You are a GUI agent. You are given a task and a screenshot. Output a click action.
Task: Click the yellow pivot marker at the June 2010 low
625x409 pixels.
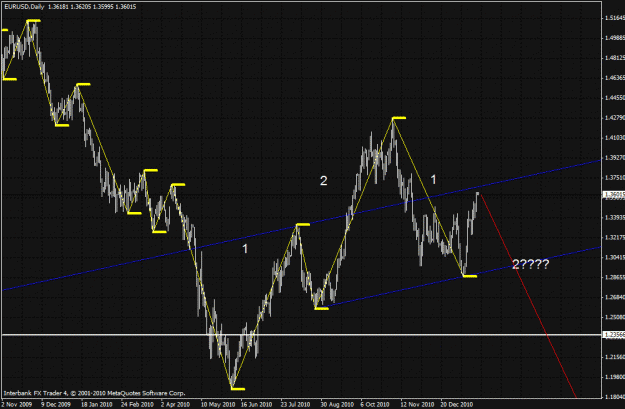[x=238, y=389]
